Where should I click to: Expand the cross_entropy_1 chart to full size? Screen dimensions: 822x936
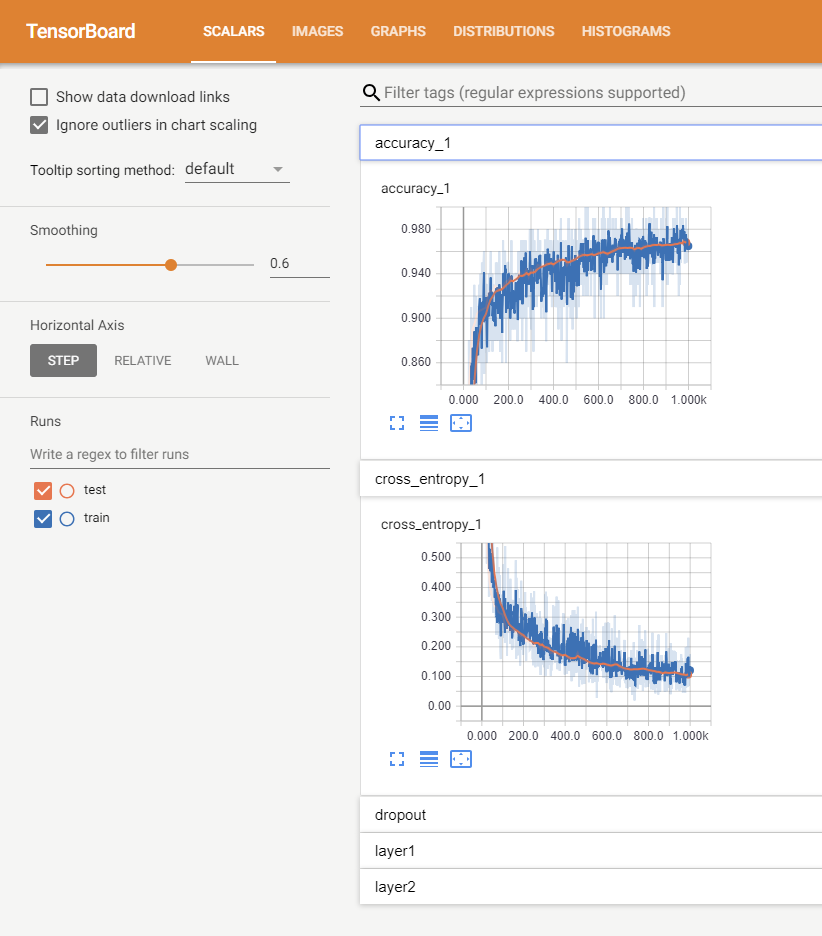397,759
